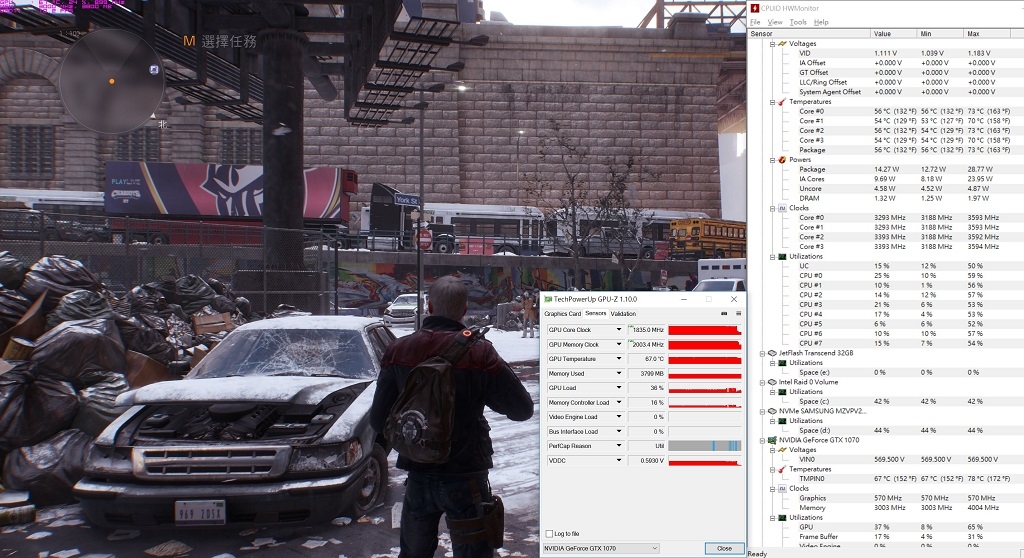Click the Powers flame icon in HWMonitor
Image resolution: width=1024 pixels, height=558 pixels.
click(x=782, y=159)
